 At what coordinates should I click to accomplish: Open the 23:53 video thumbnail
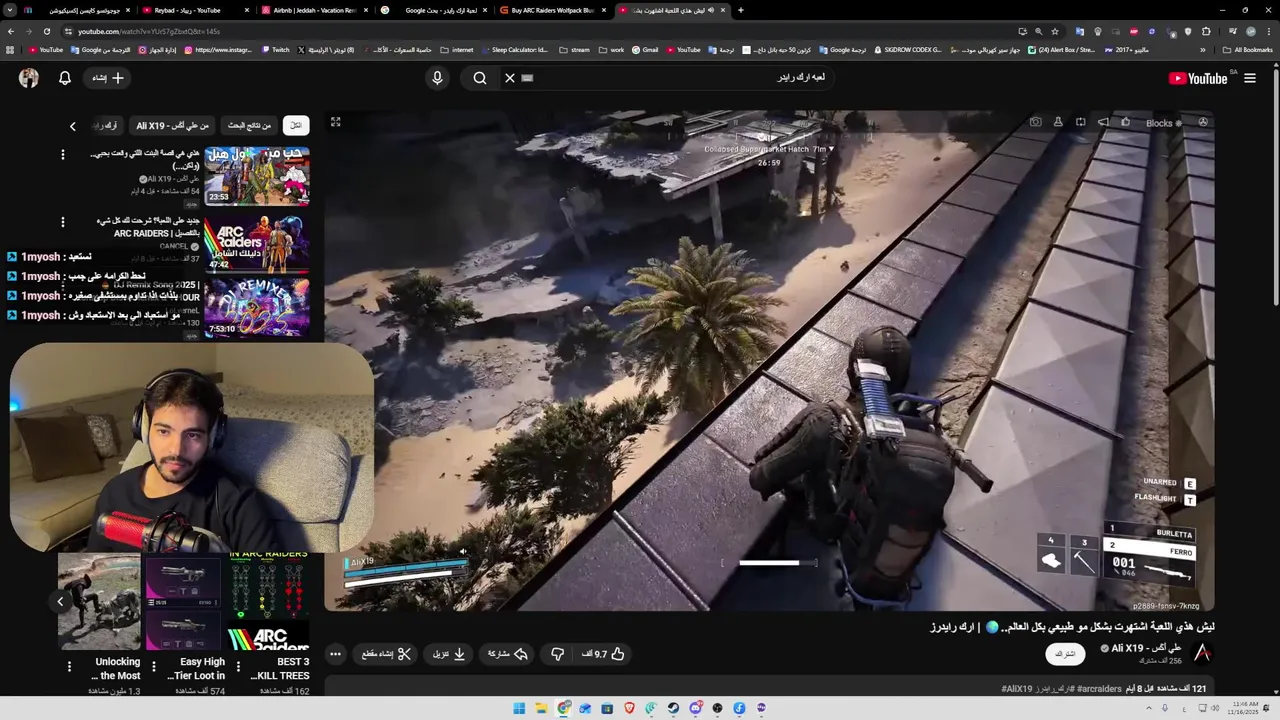[257, 175]
